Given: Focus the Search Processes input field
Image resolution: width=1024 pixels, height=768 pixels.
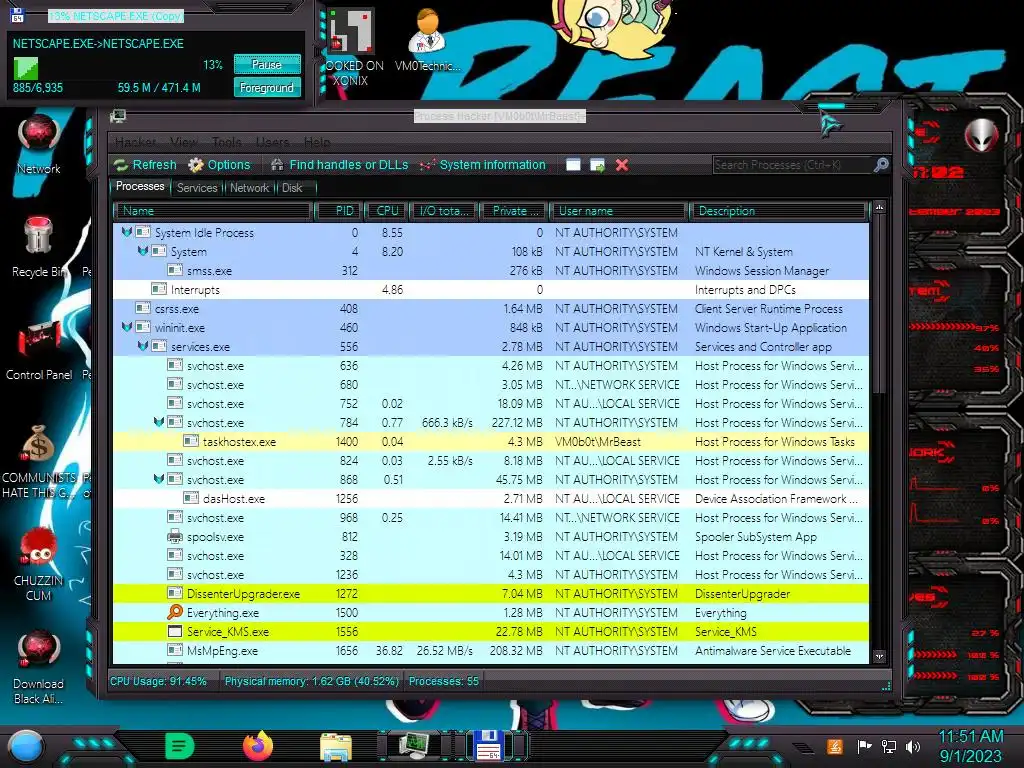Looking at the screenshot, I should click(x=793, y=165).
